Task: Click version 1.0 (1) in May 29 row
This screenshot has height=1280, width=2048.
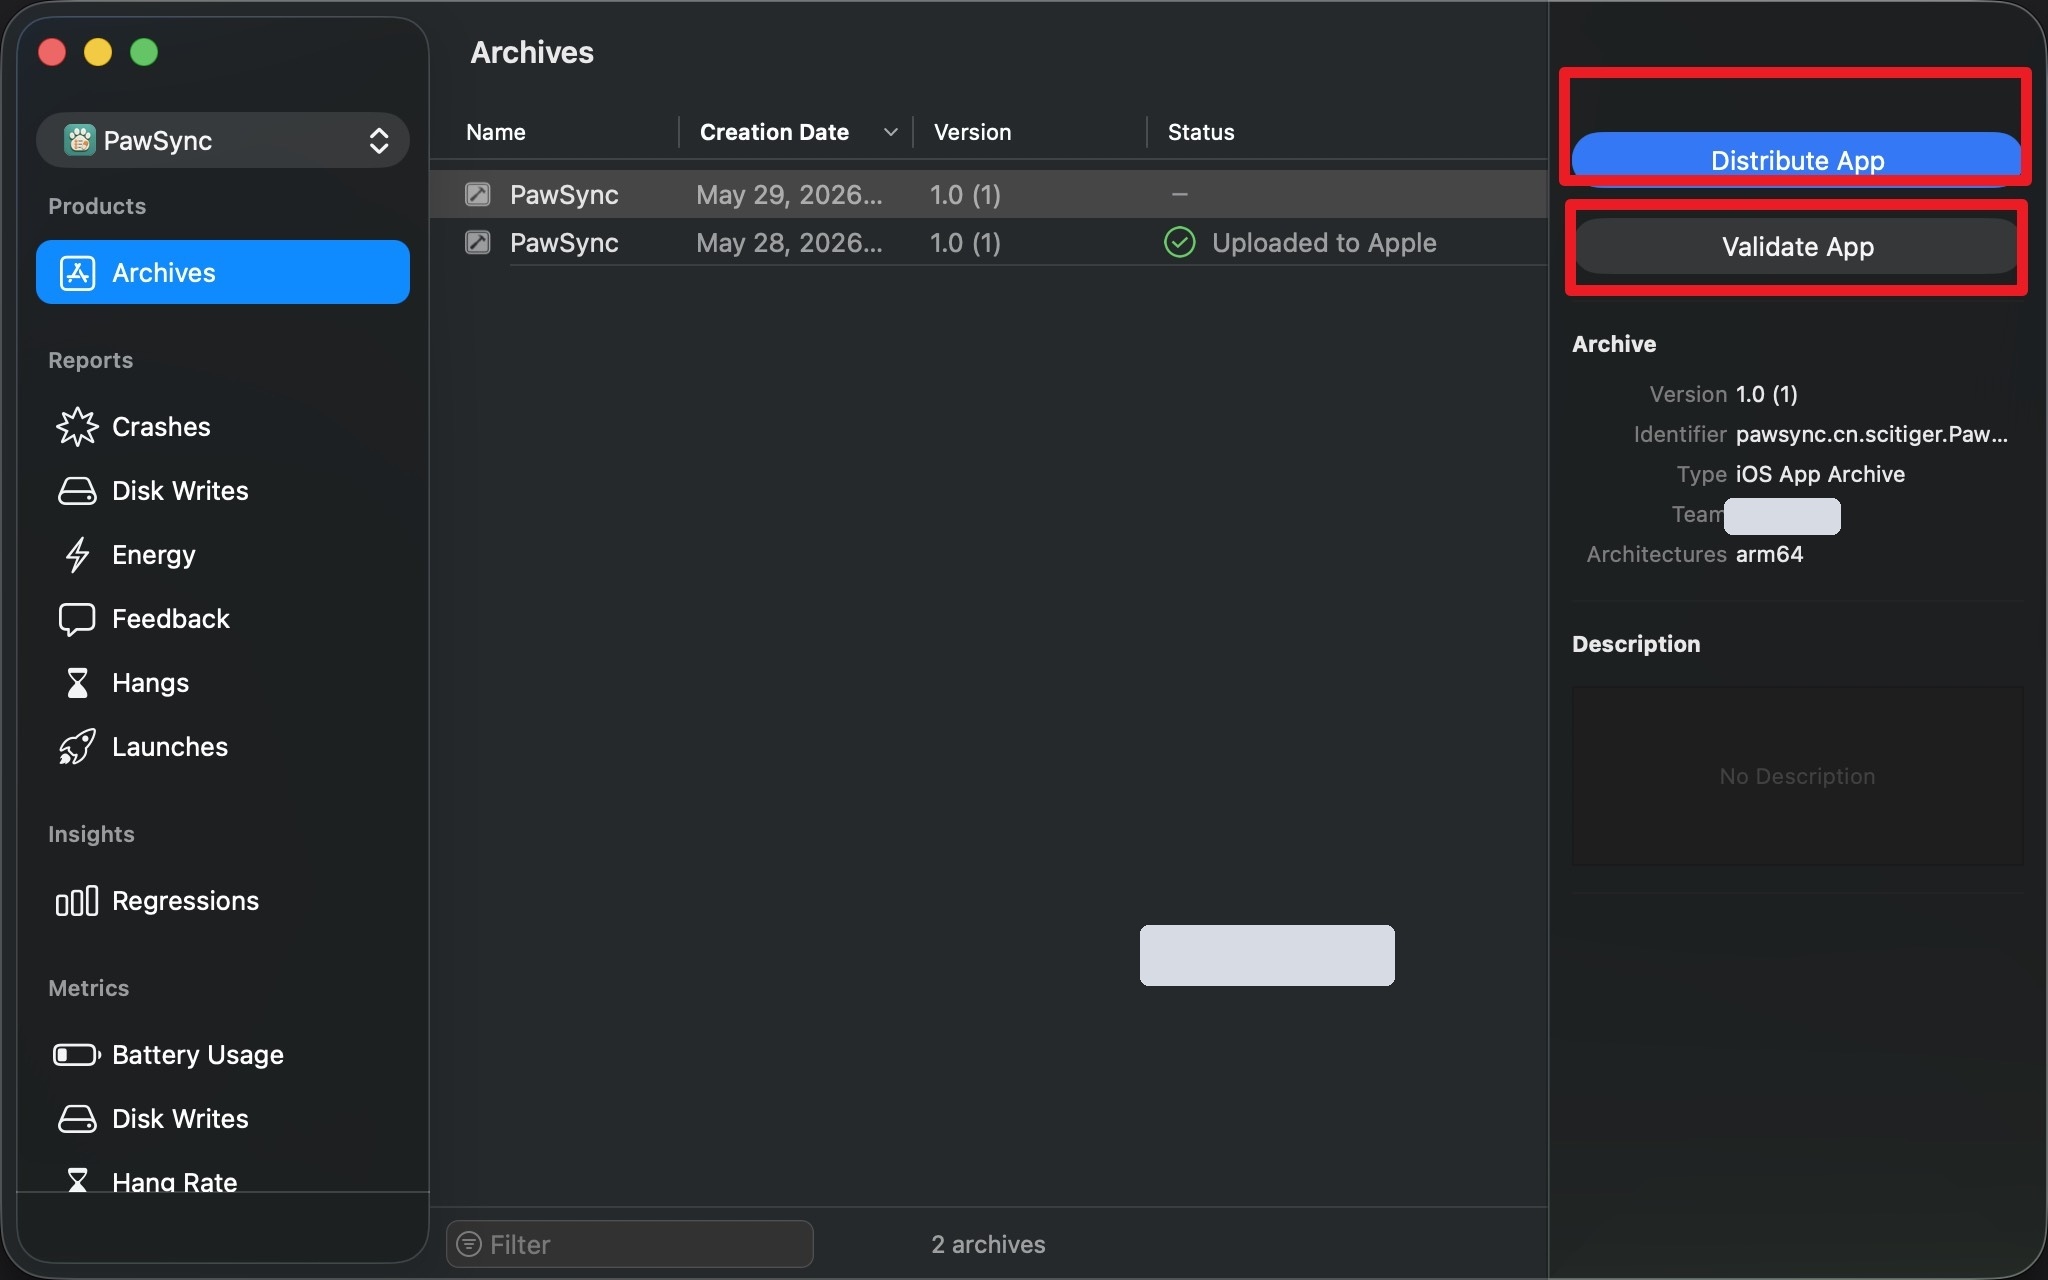Action: [x=965, y=194]
